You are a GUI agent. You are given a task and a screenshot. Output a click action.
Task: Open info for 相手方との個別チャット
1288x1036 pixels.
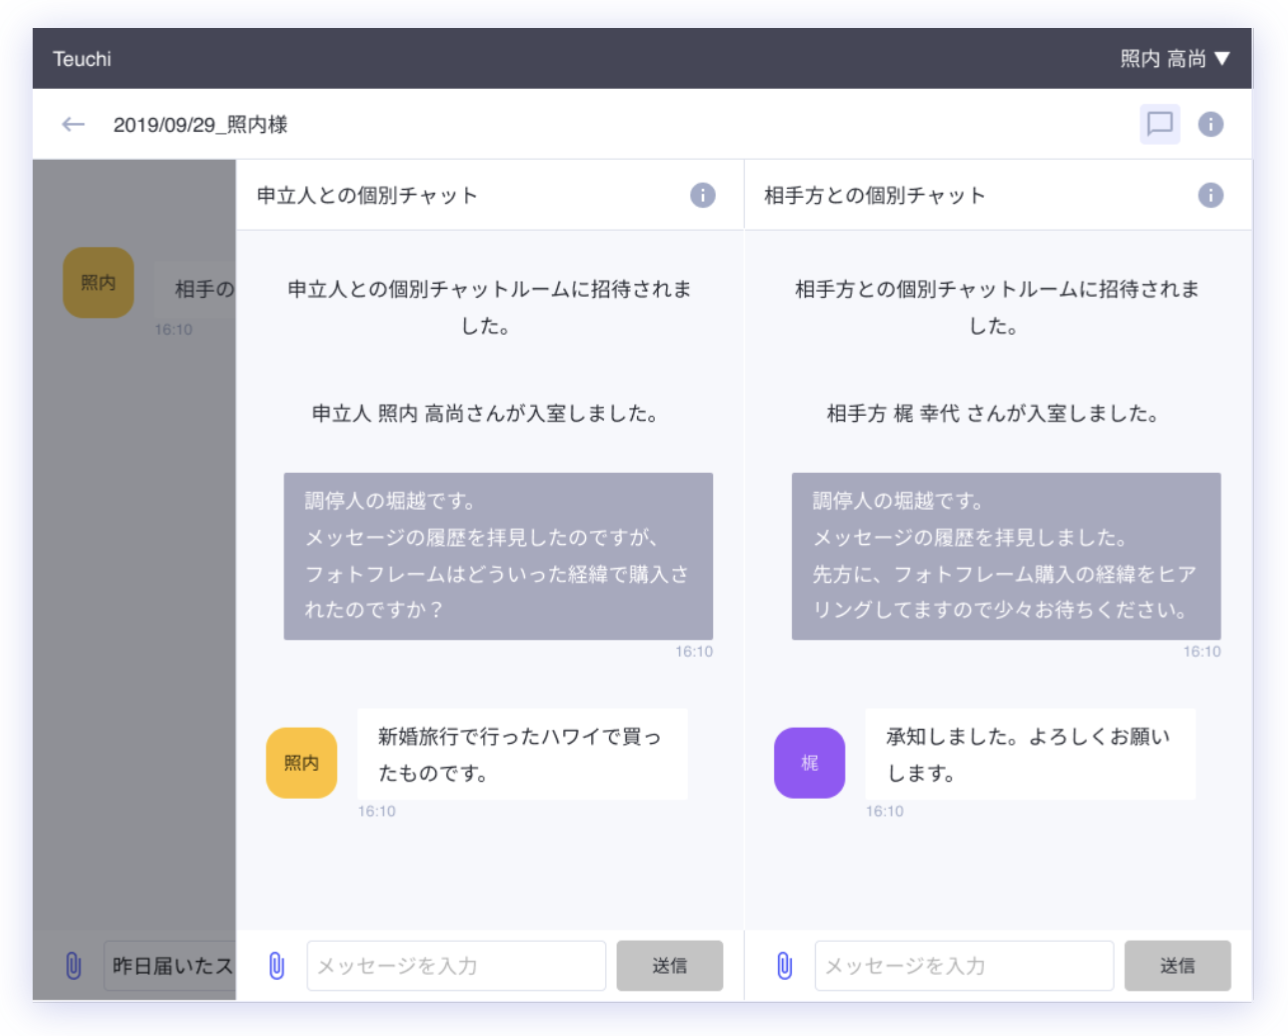click(1210, 195)
